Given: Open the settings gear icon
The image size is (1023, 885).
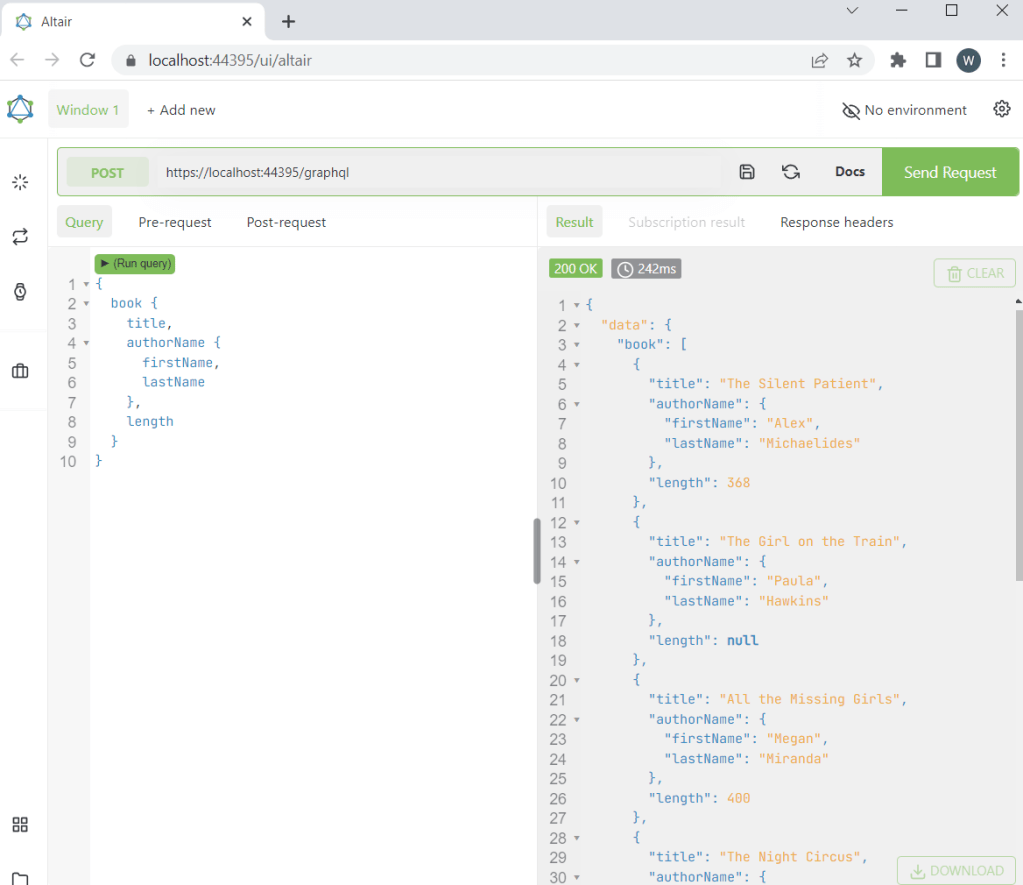Looking at the screenshot, I should (x=1002, y=109).
